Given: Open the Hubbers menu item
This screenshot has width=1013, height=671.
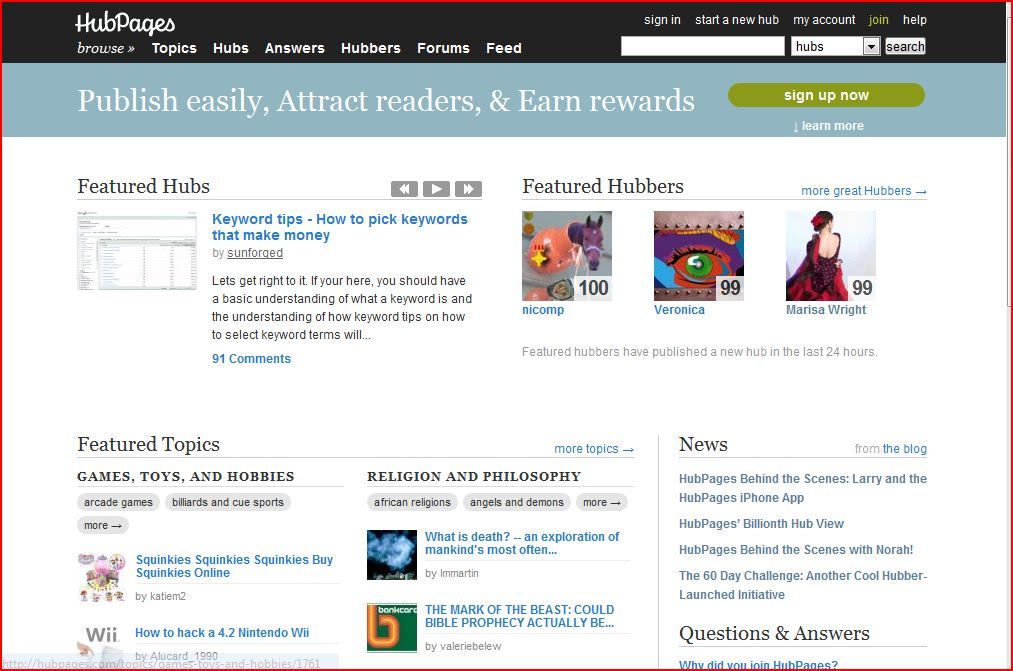Looking at the screenshot, I should pos(371,48).
